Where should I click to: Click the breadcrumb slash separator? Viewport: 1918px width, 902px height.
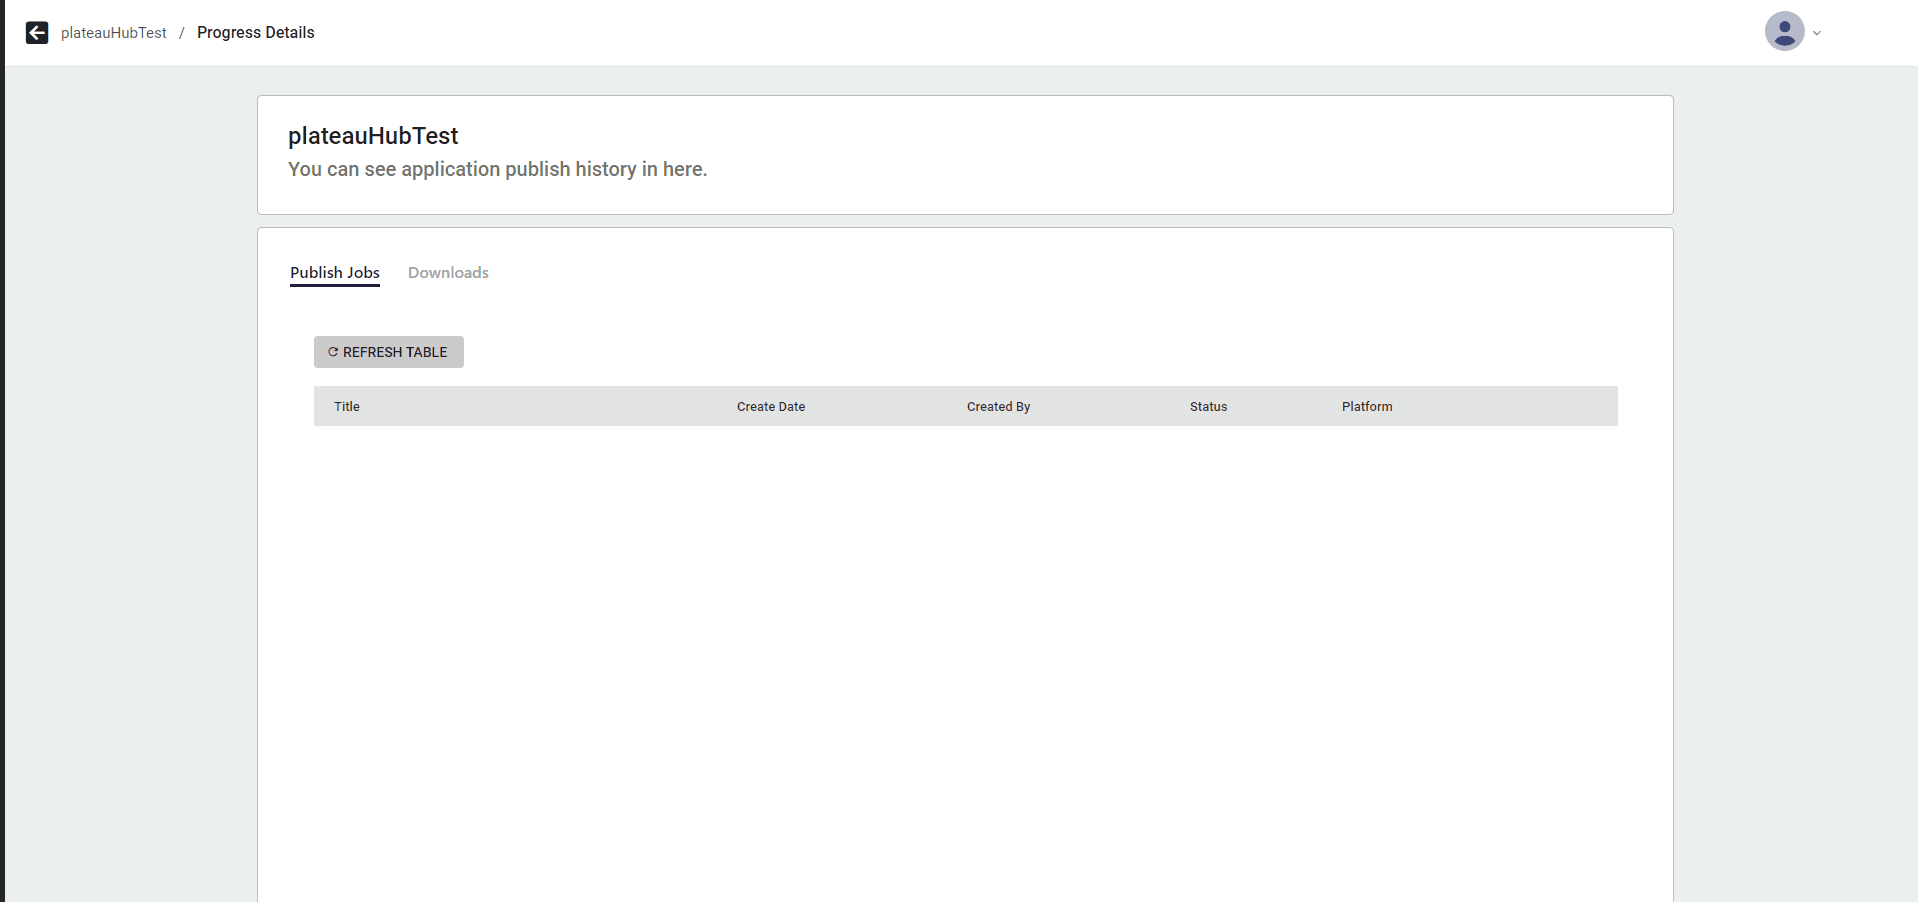tap(182, 33)
